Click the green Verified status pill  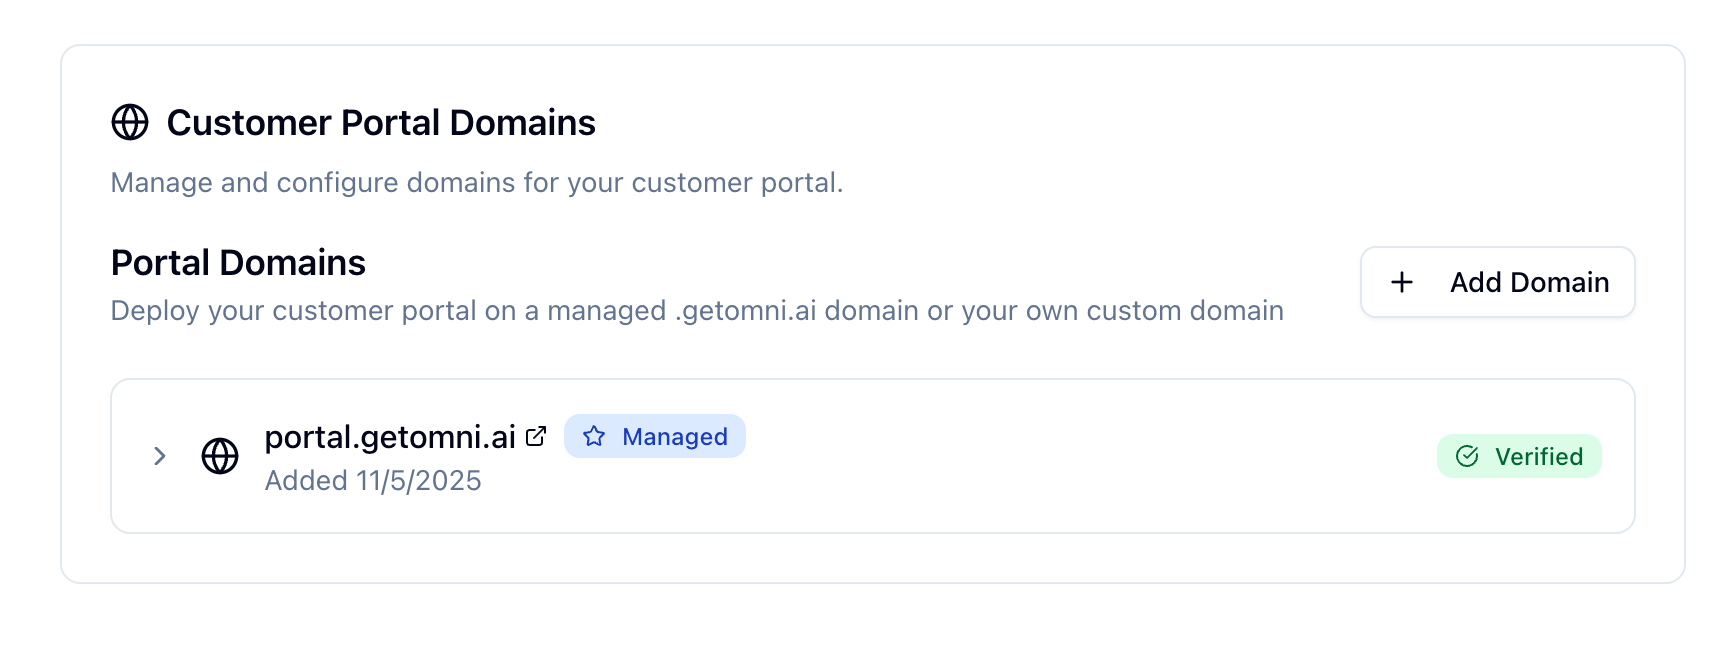point(1519,455)
